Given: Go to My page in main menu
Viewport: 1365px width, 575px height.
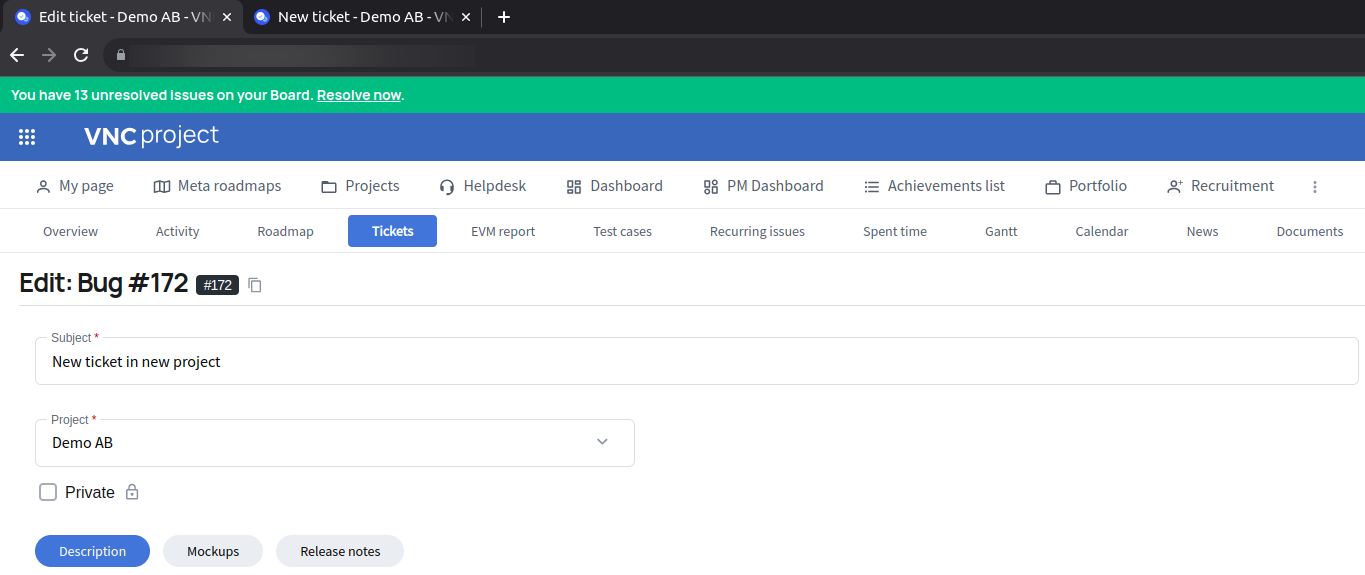Looking at the screenshot, I should point(75,186).
